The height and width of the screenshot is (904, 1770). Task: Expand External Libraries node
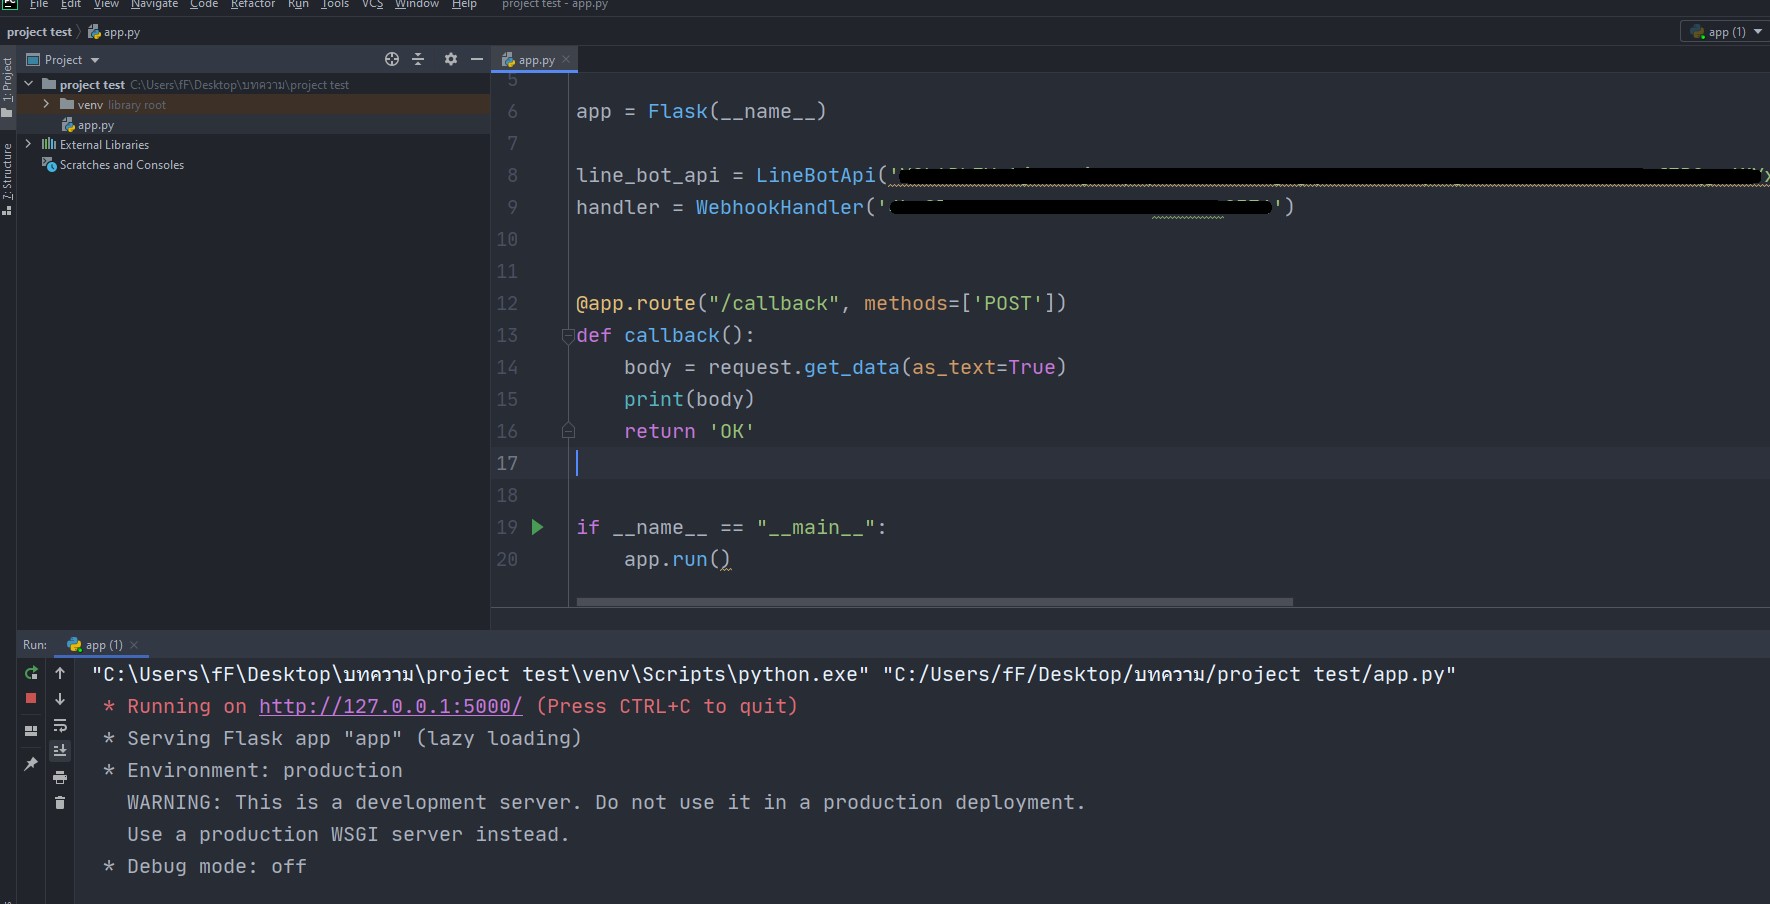coord(28,144)
